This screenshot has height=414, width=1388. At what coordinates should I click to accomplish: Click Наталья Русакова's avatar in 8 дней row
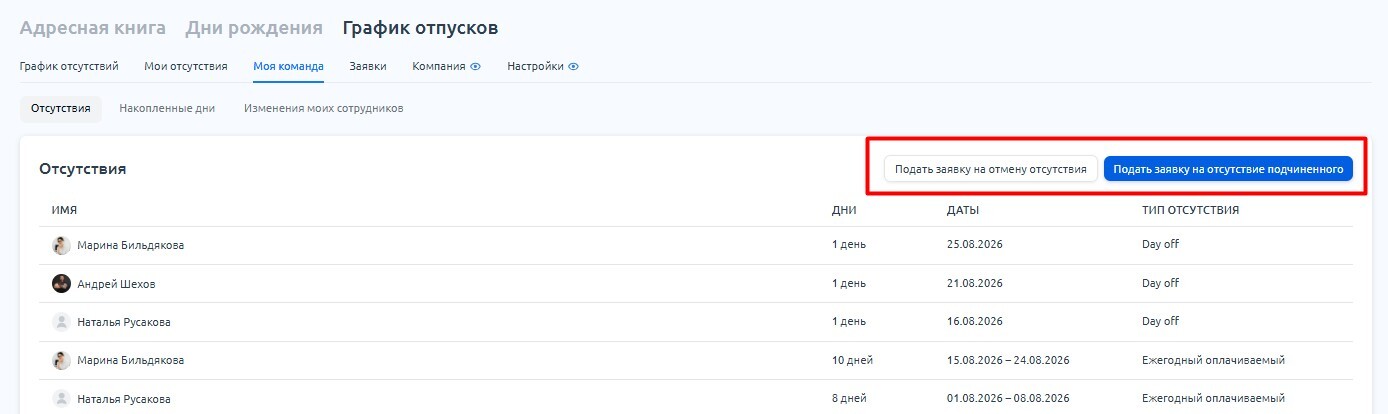point(62,398)
